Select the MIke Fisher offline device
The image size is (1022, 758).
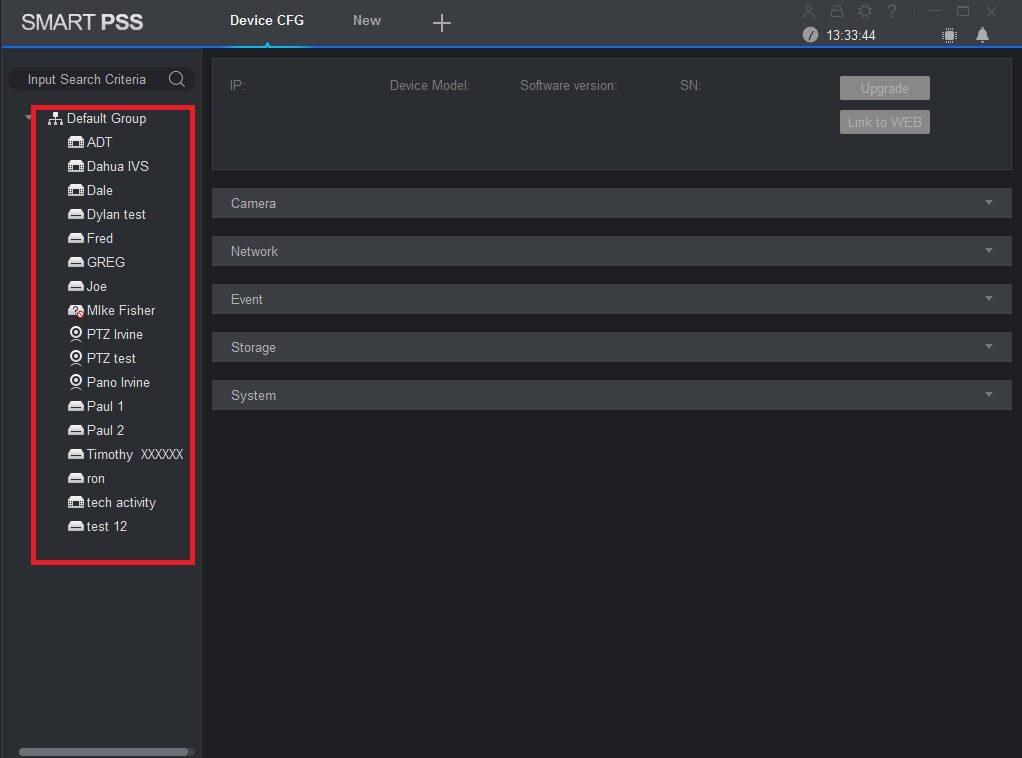120,310
